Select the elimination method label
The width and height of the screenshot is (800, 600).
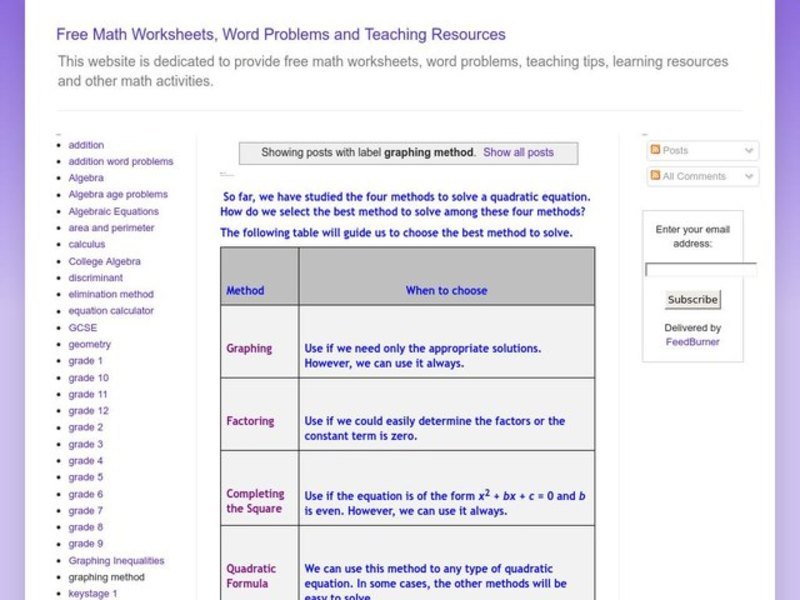click(112, 294)
